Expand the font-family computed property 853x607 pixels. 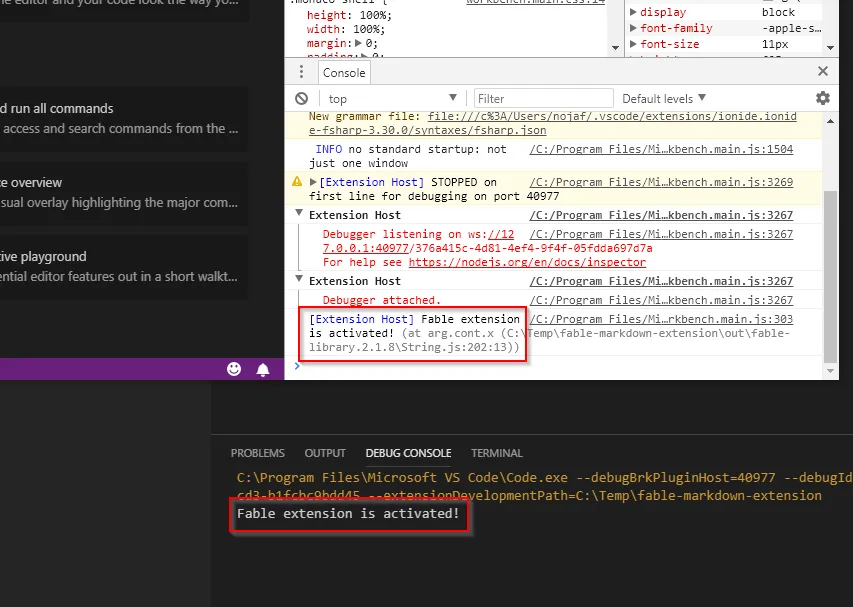coord(632,28)
